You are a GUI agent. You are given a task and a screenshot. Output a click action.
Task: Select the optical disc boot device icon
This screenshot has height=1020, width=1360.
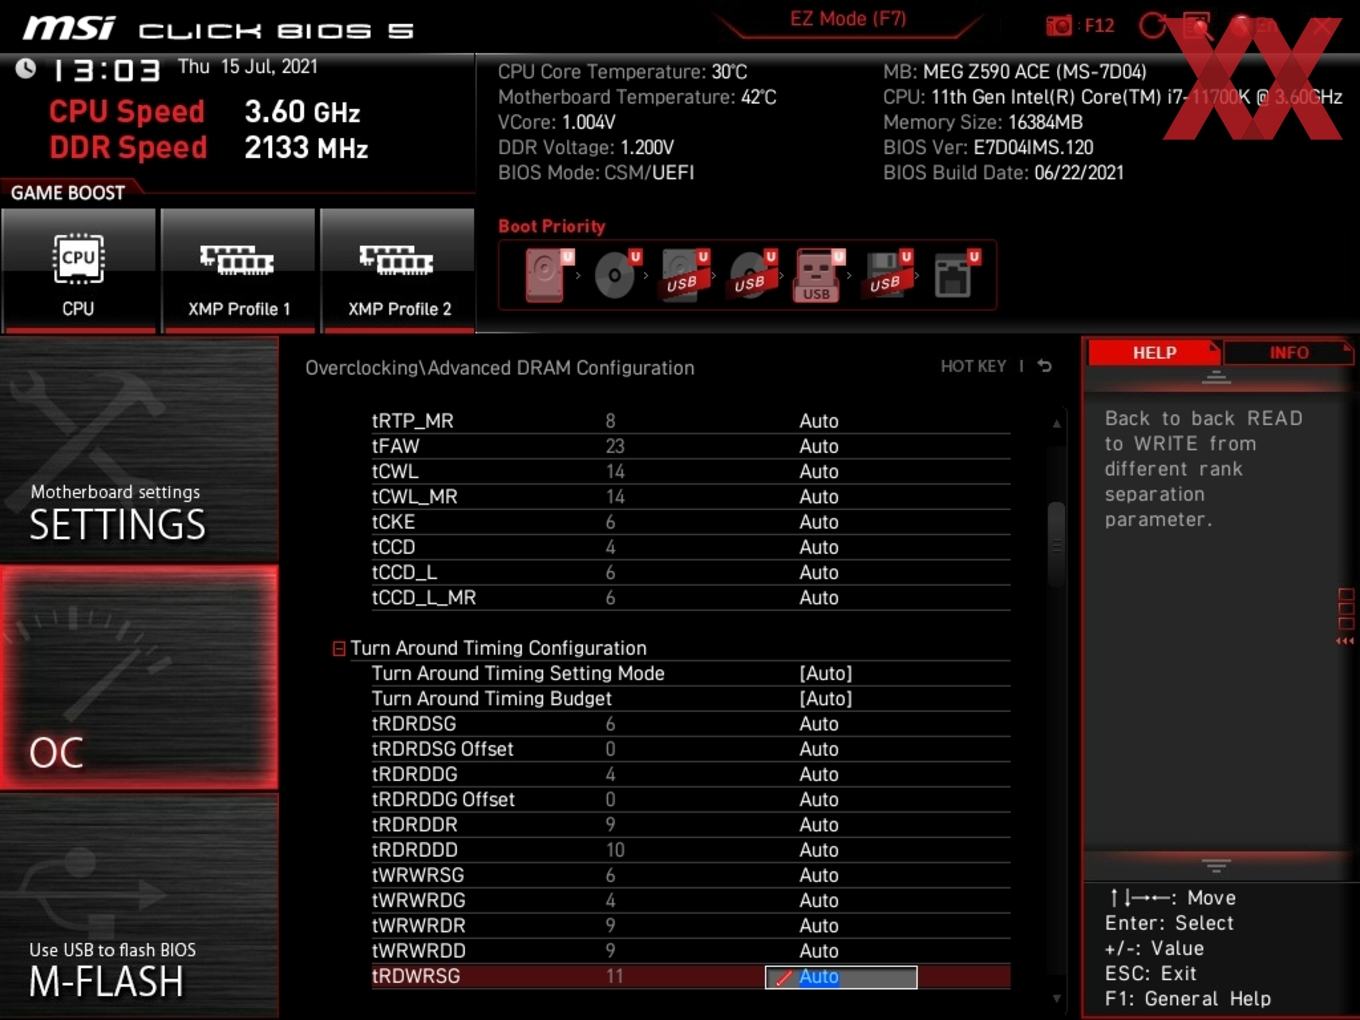[616, 275]
